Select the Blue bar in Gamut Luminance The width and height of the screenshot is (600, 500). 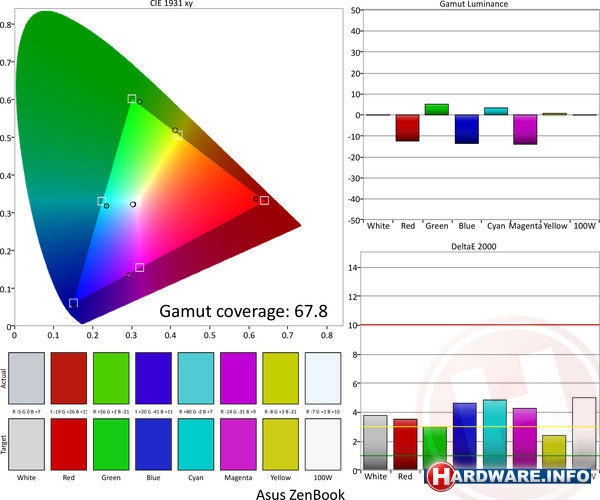[467, 129]
